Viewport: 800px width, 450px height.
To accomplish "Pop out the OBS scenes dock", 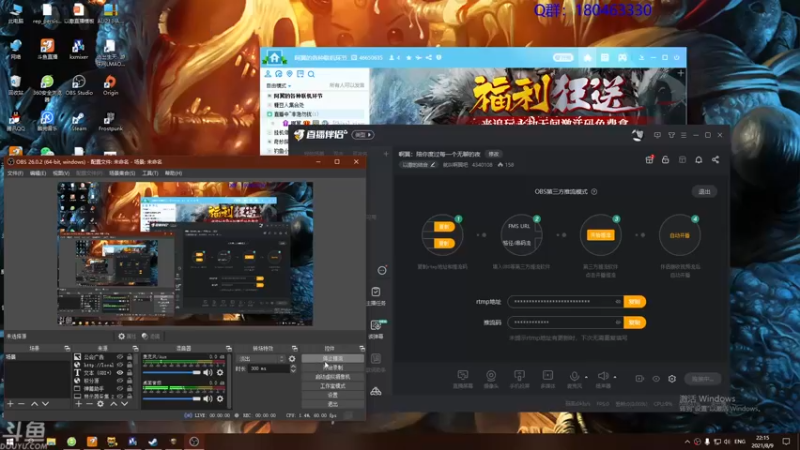I will coord(67,348).
